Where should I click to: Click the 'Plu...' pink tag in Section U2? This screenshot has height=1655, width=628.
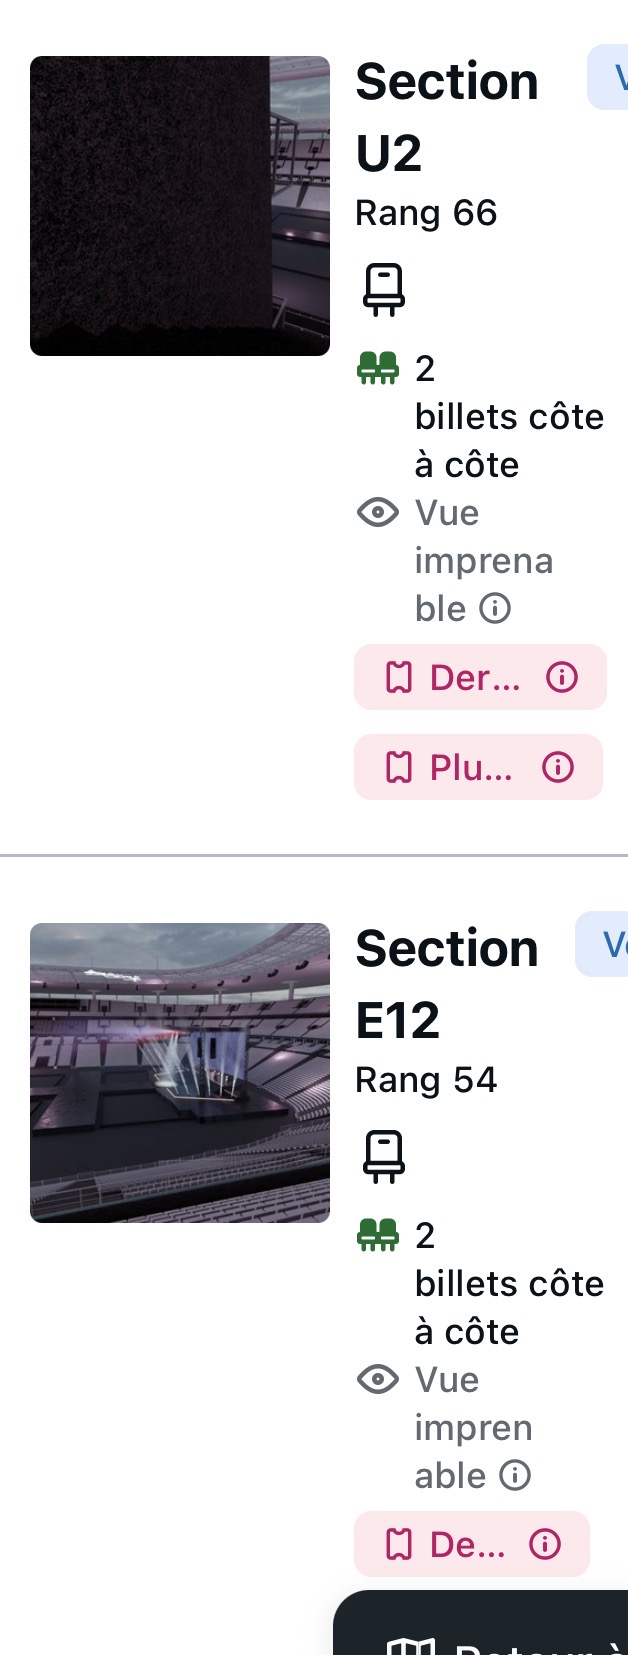click(x=478, y=768)
